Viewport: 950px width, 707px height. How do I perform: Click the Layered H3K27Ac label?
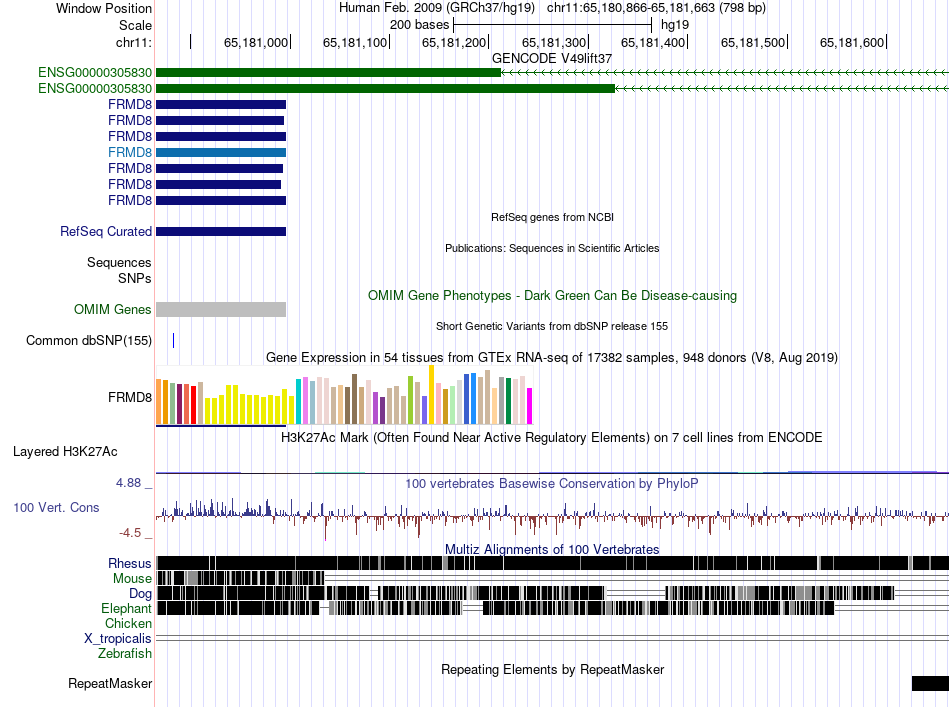[x=65, y=452]
